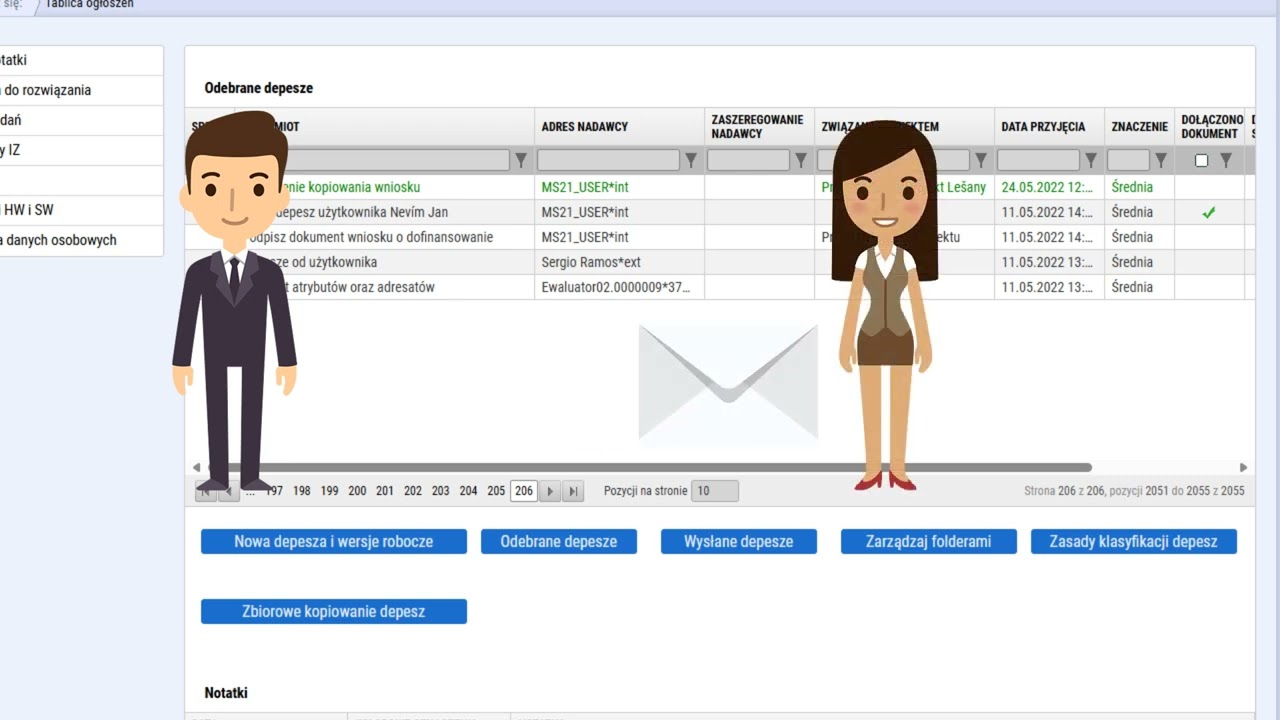Jump to last page arrow in pager

click(573, 491)
